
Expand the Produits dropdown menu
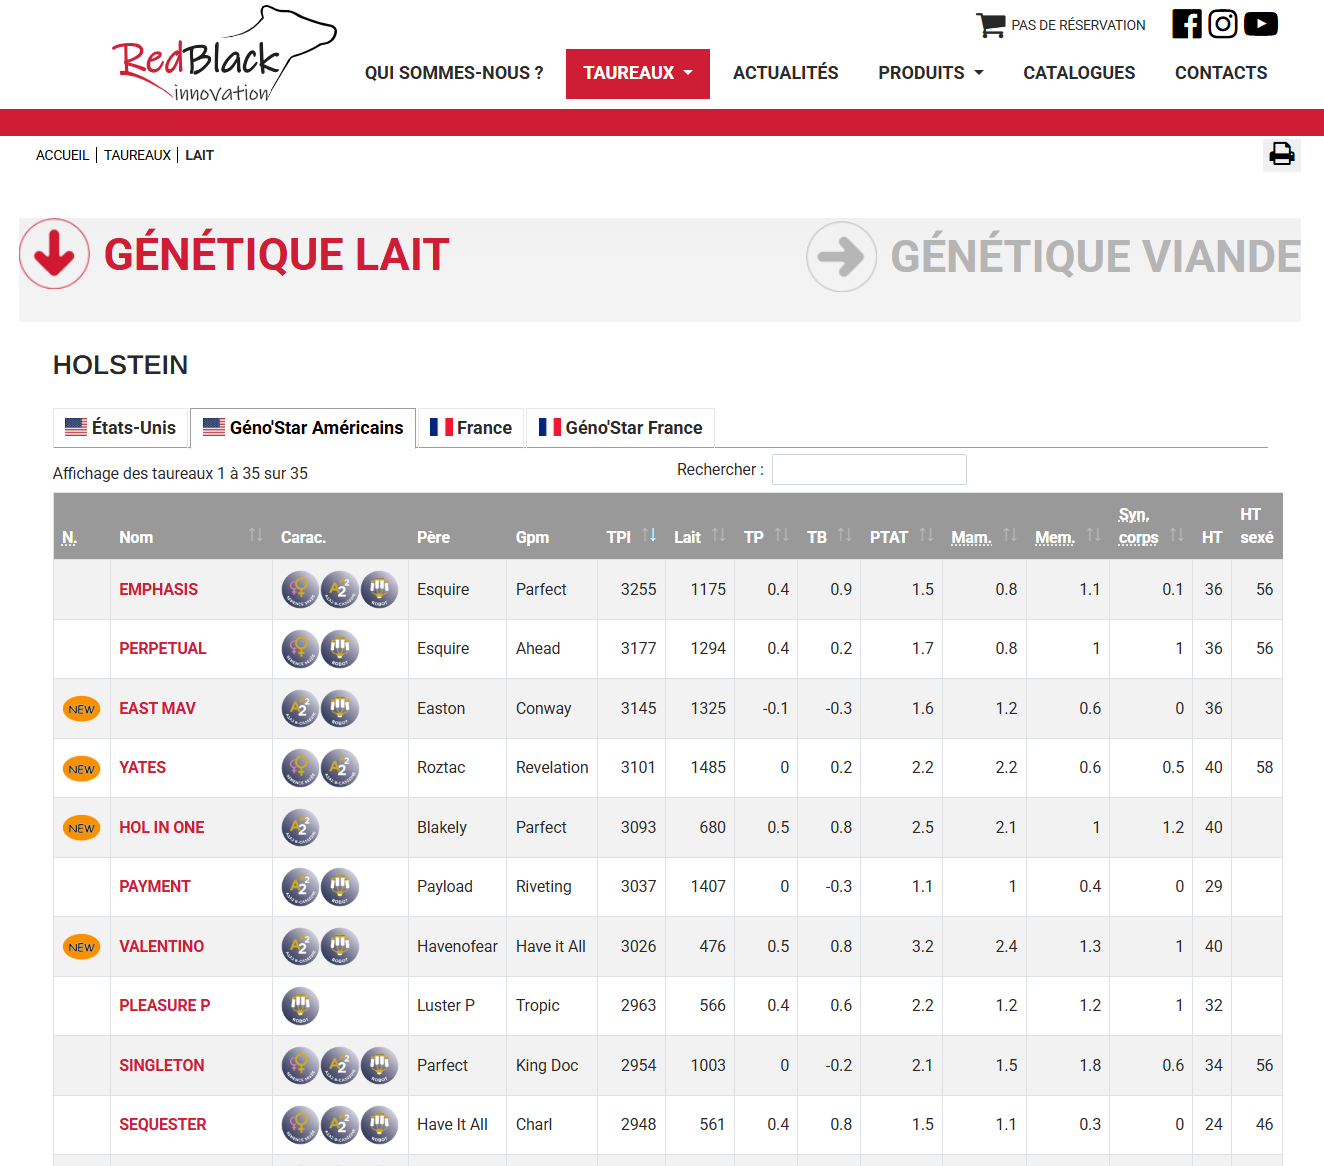(930, 73)
